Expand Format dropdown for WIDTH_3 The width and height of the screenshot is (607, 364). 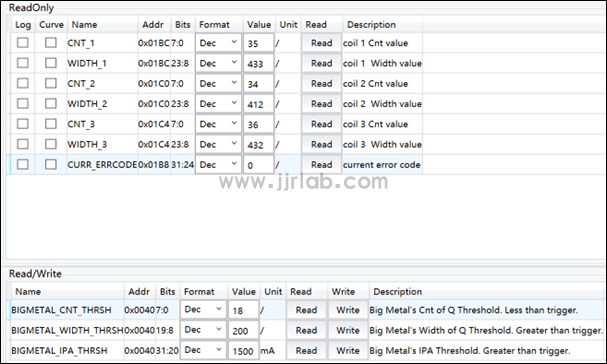[218, 144]
